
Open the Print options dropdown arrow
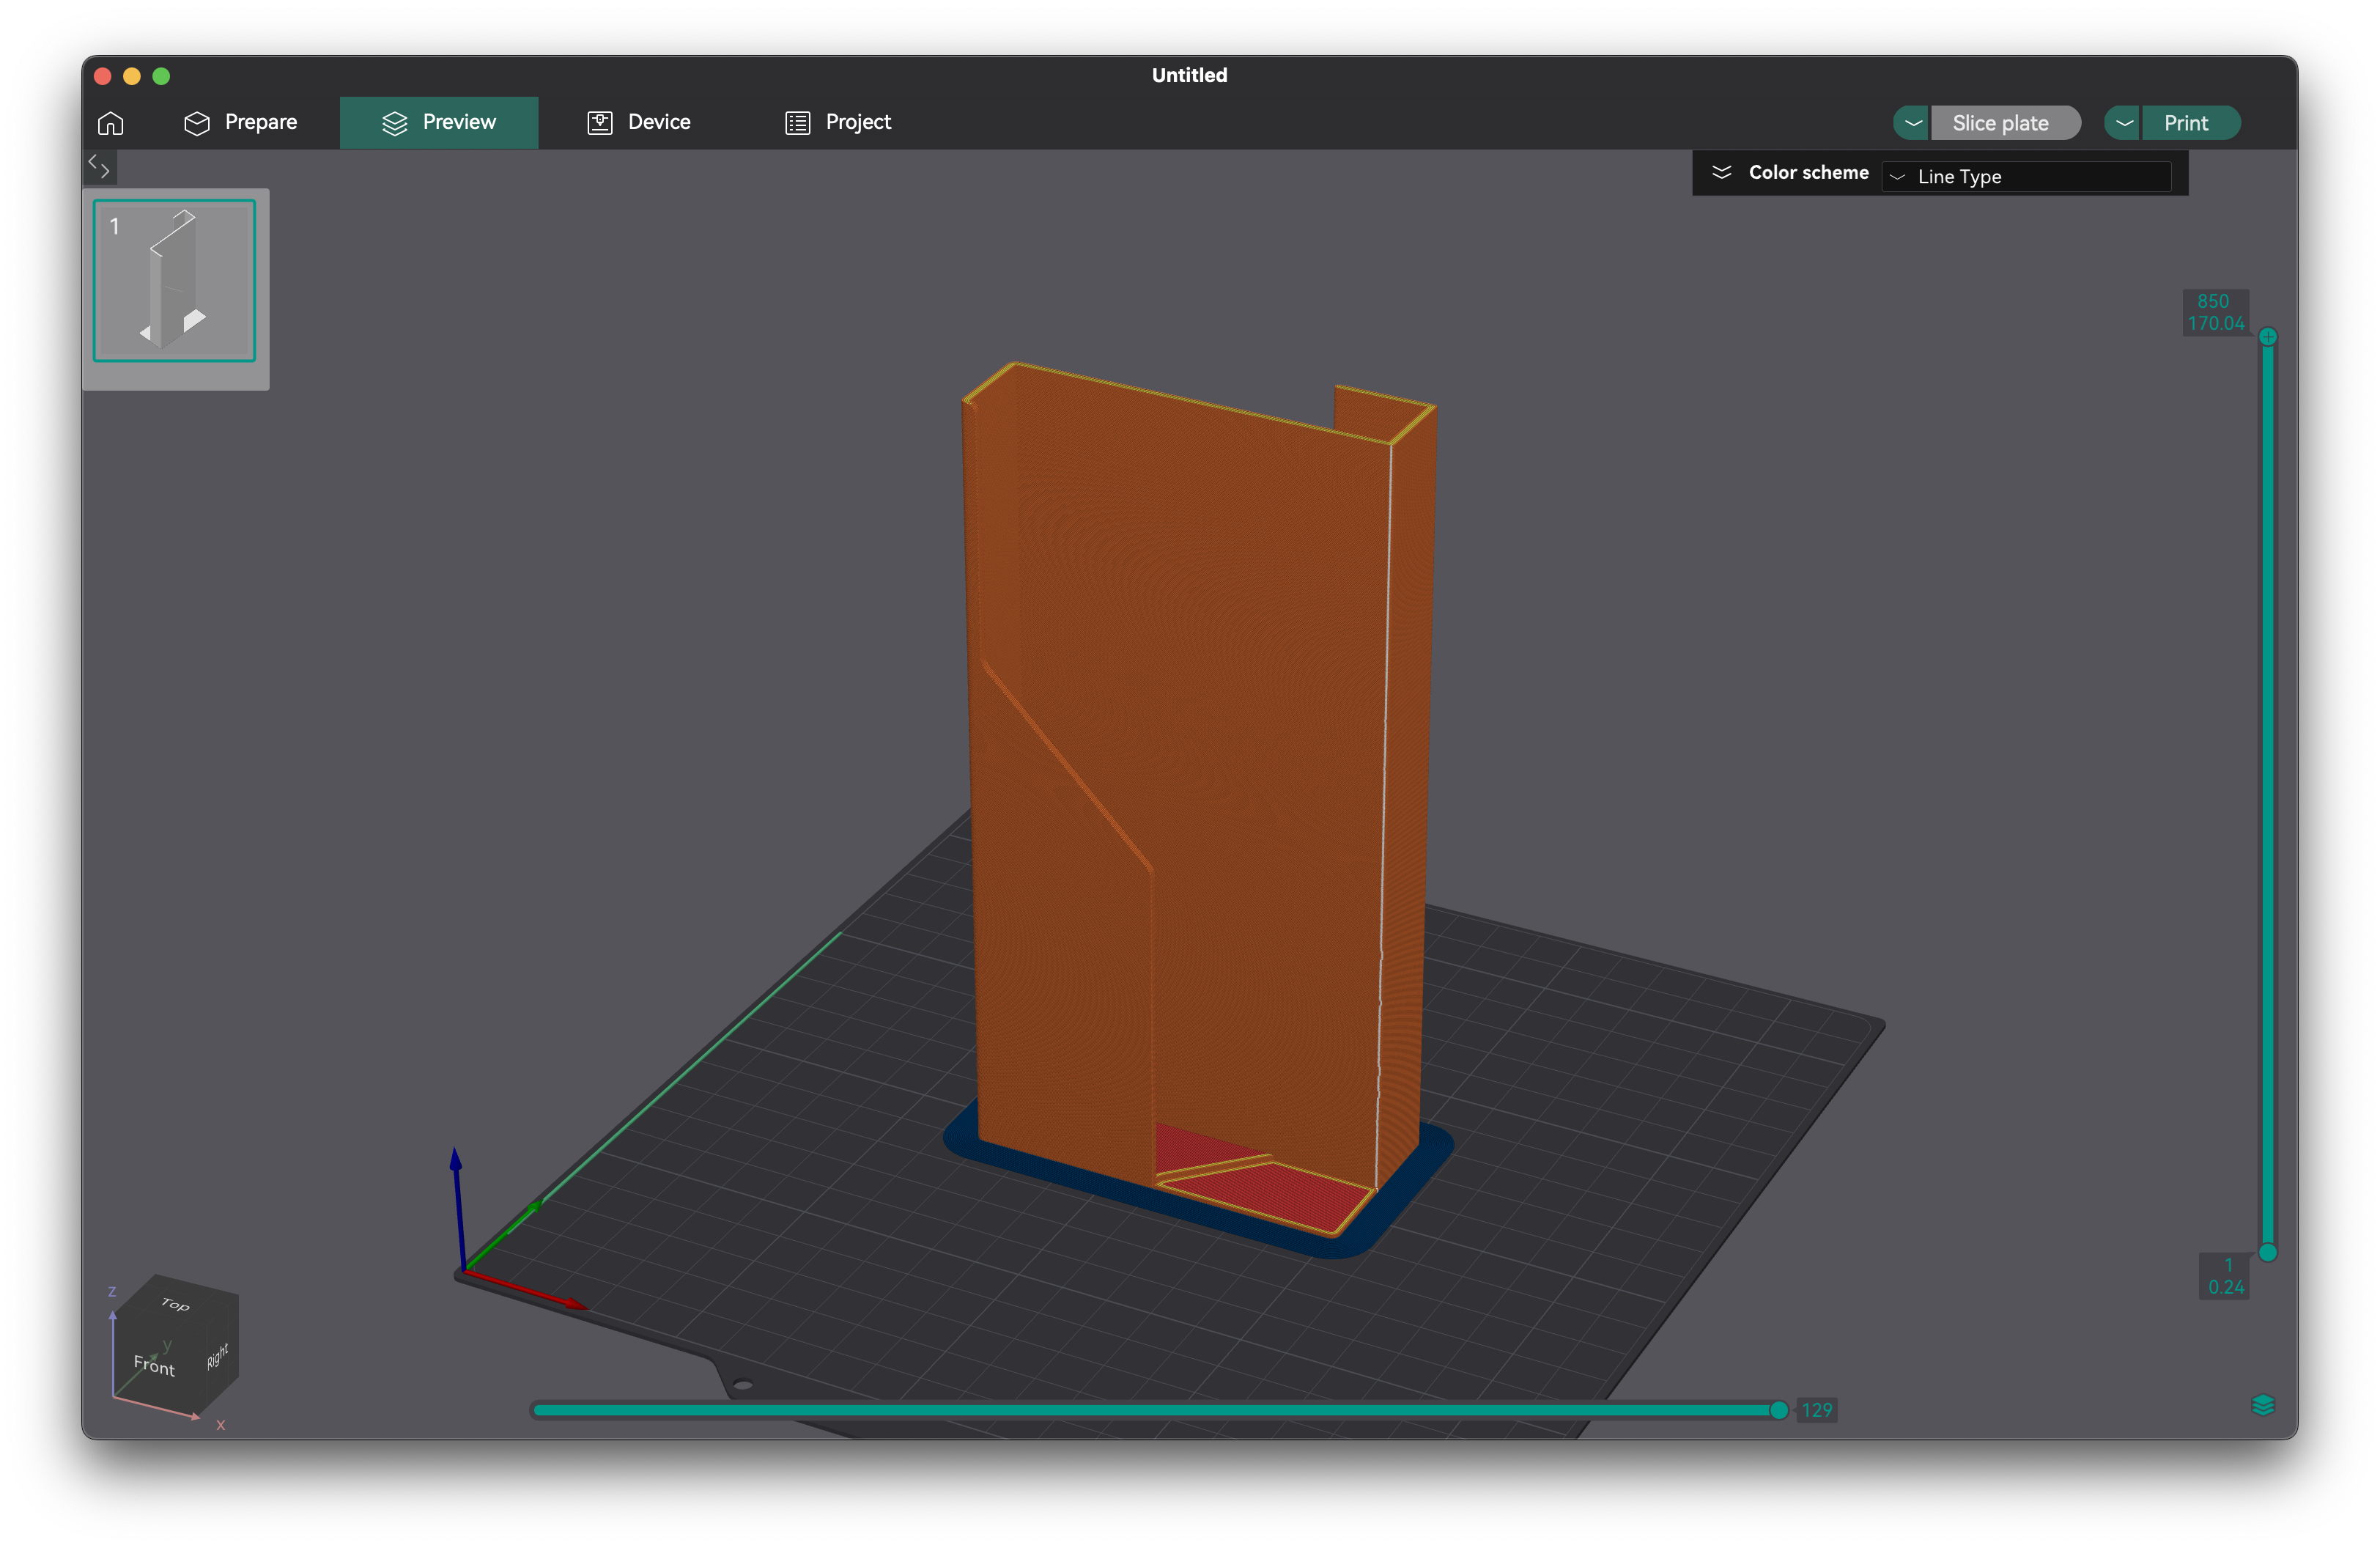pos(2123,123)
